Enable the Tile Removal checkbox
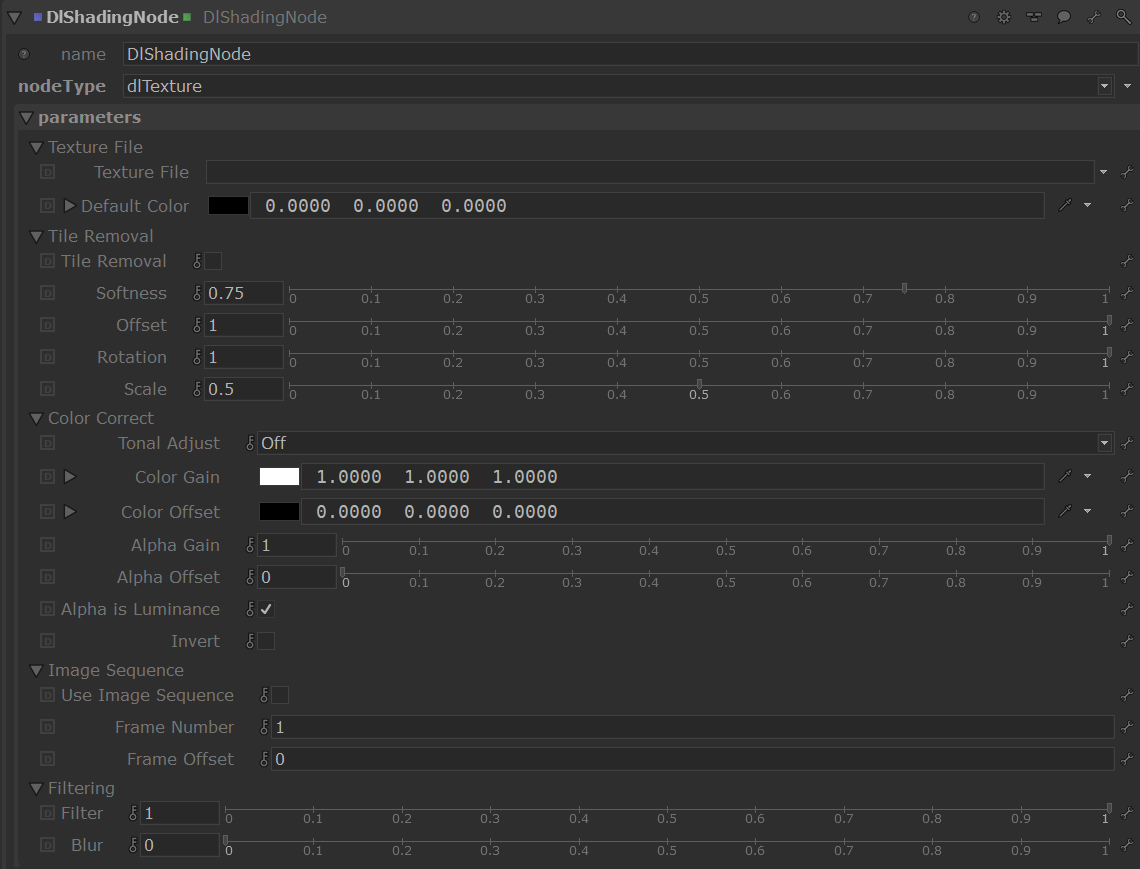 click(213, 261)
